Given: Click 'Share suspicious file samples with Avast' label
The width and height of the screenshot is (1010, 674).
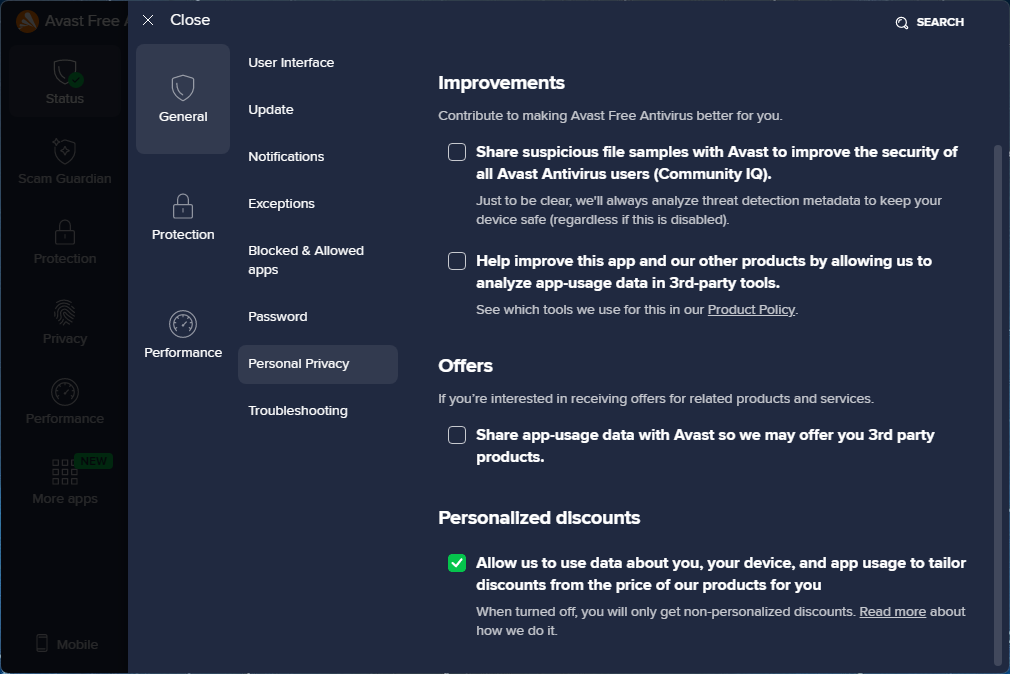Looking at the screenshot, I should point(717,163).
